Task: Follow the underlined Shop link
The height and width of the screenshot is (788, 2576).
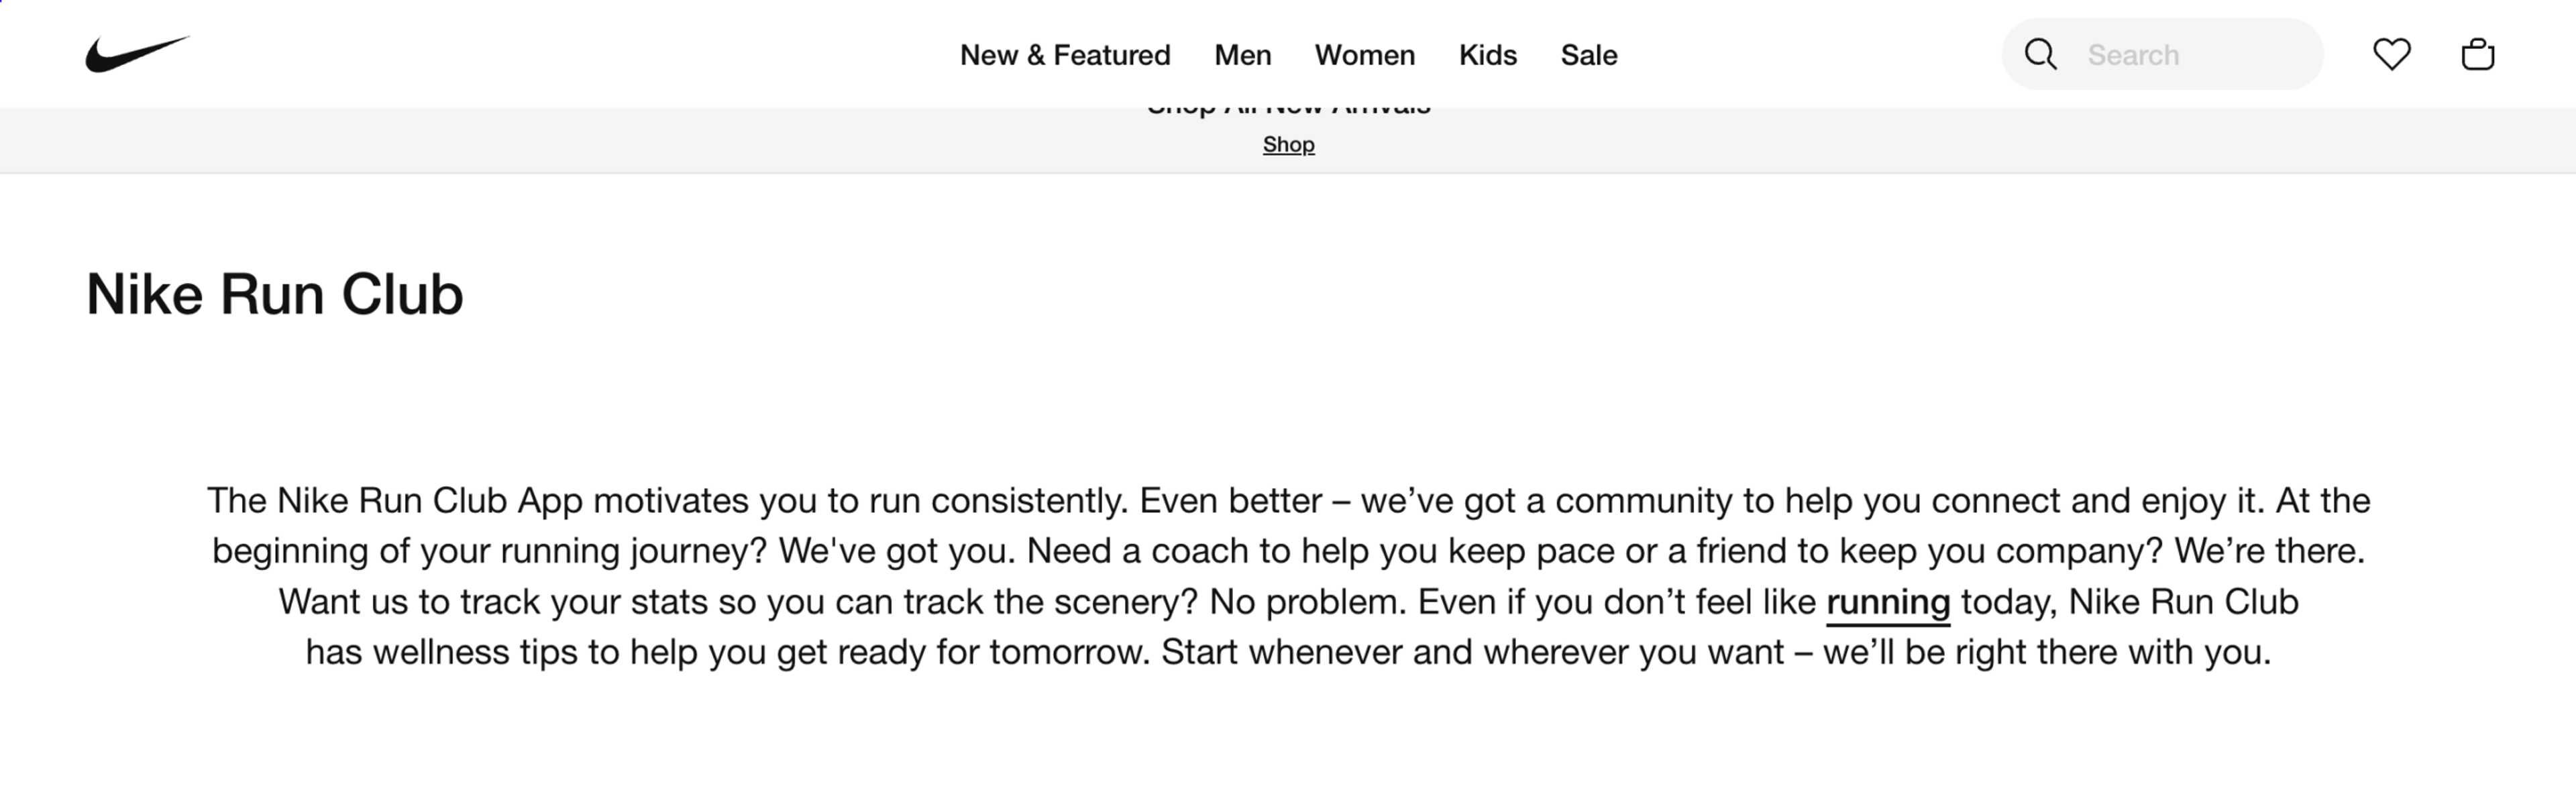Action: (x=1288, y=145)
